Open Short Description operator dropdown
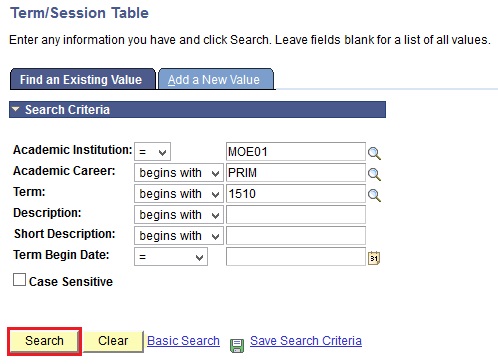This screenshot has width=498, height=364. tap(179, 236)
